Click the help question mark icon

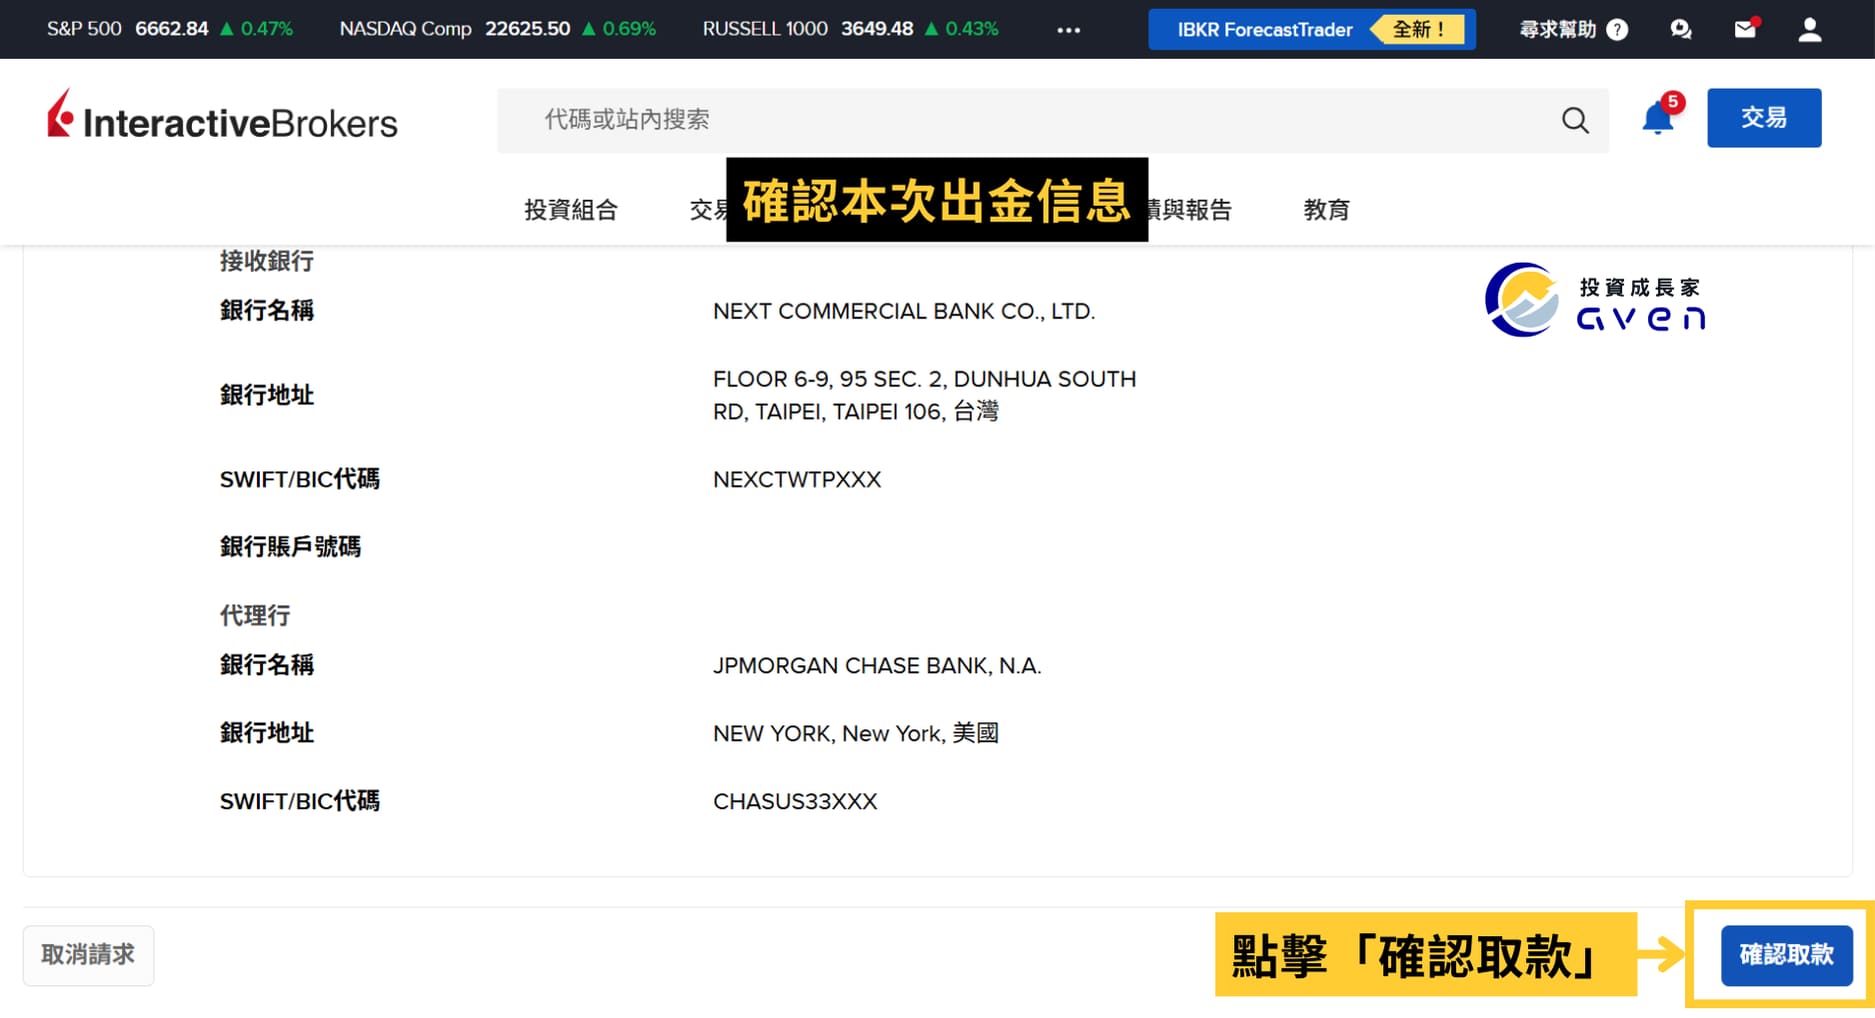click(x=1617, y=30)
